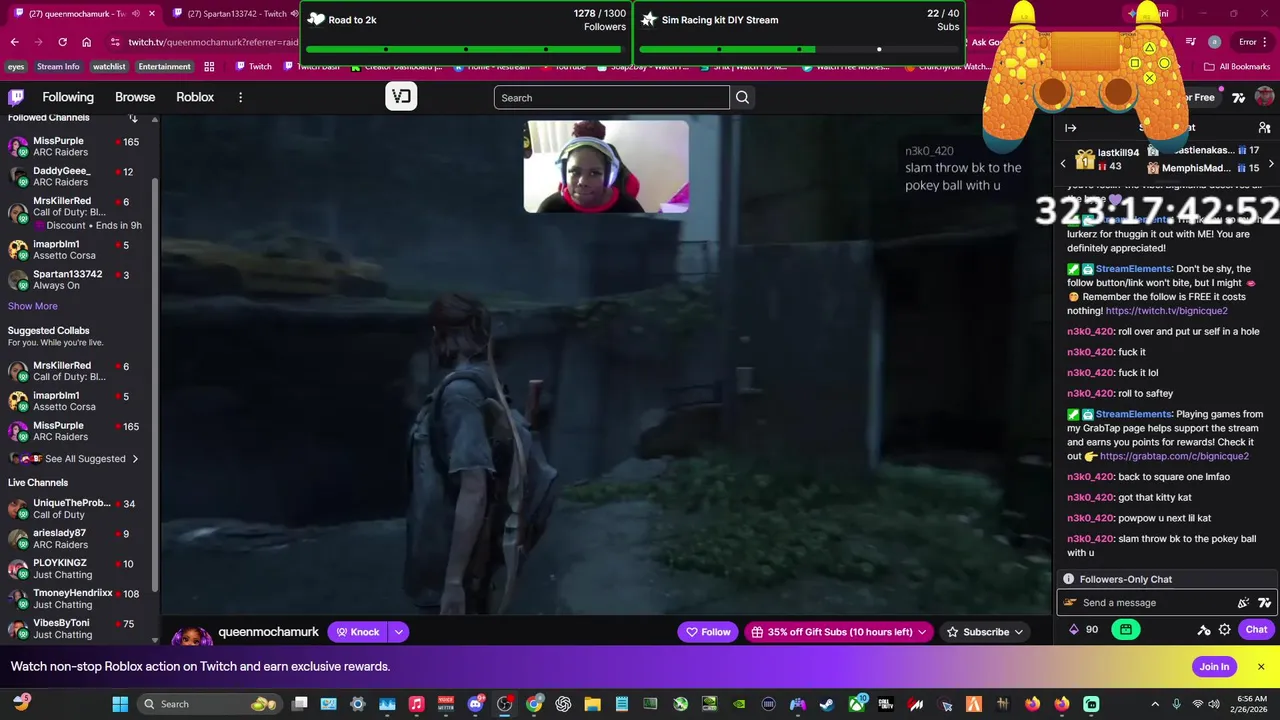This screenshot has height=720, width=1280.
Task: Click the Chat send button
Action: coord(1256,630)
